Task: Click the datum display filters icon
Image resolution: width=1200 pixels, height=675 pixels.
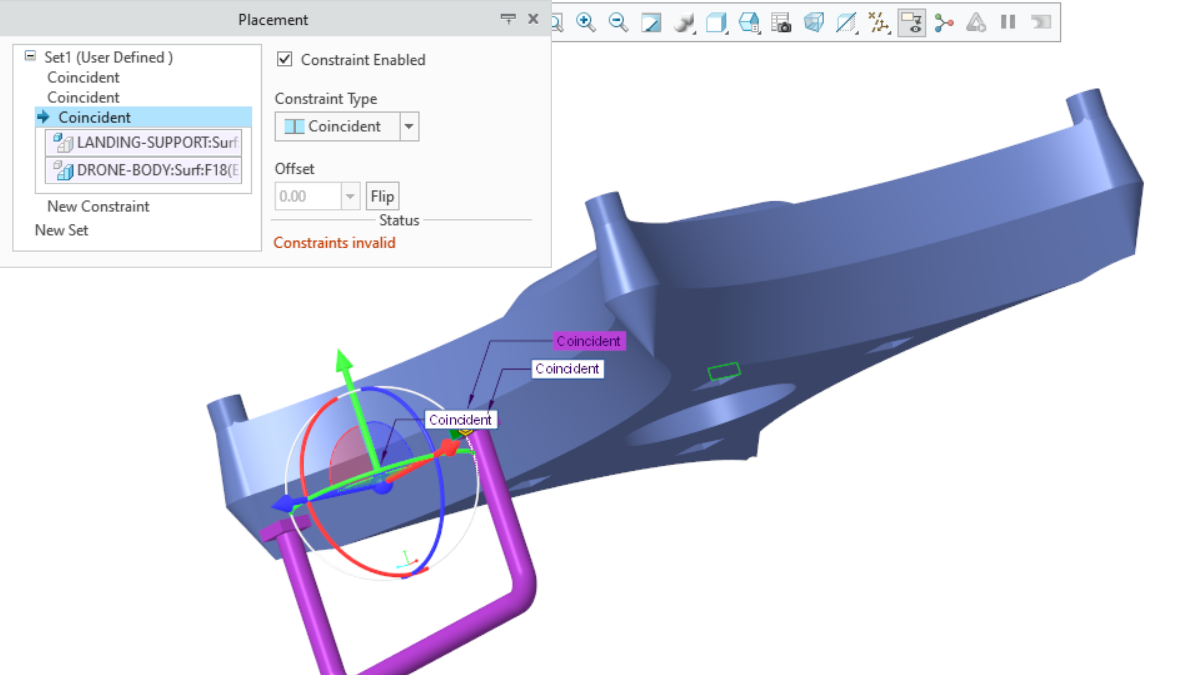Action: [x=878, y=22]
